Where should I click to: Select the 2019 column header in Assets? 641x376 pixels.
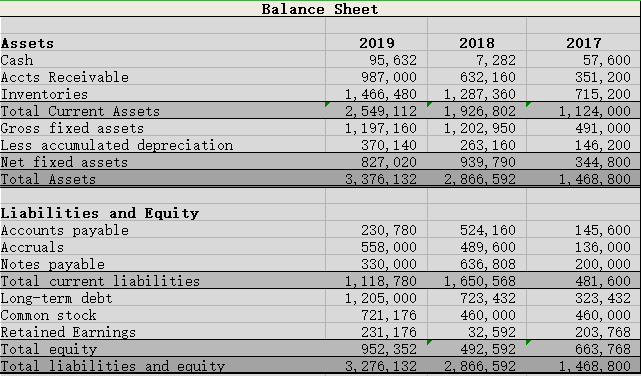377,43
